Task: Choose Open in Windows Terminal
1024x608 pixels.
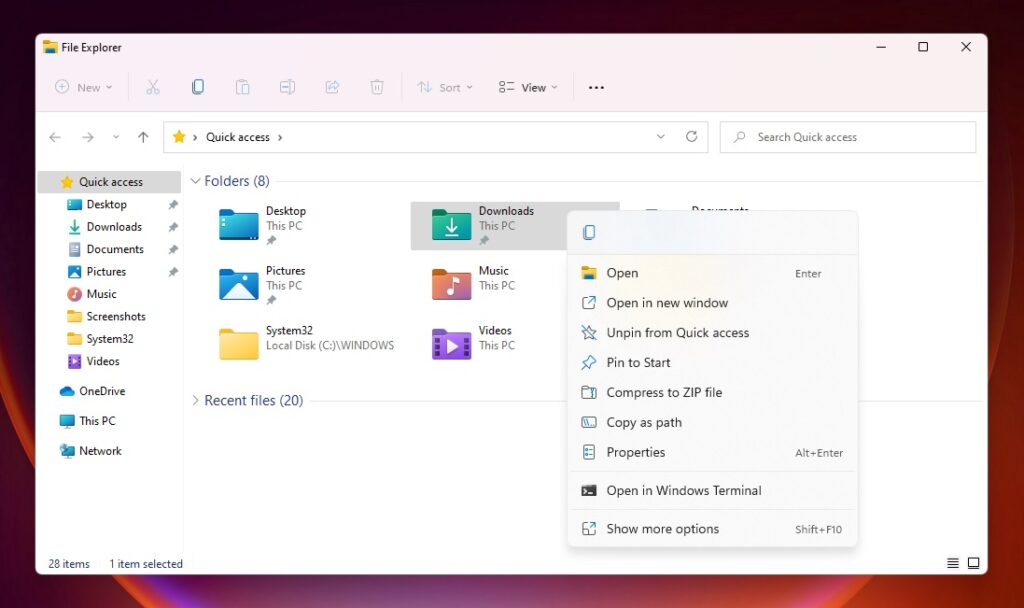Action: [x=685, y=490]
